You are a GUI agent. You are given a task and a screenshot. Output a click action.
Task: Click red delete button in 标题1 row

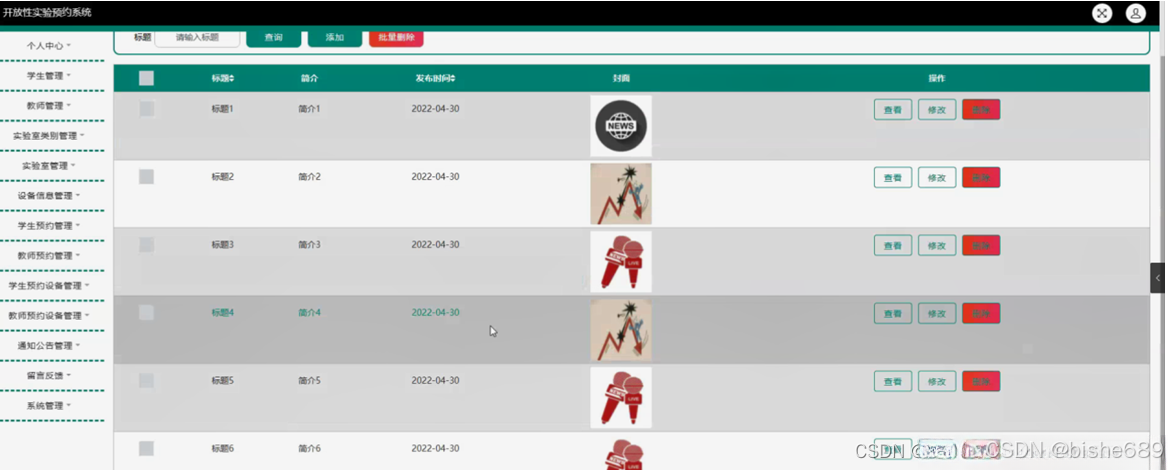pos(981,109)
